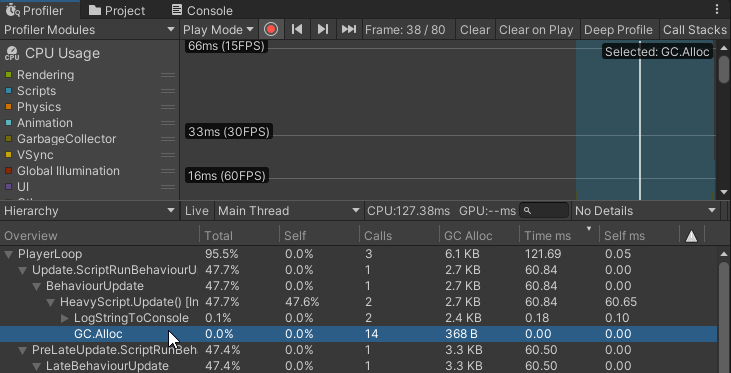Toggle the VSync category square

click(x=8, y=154)
